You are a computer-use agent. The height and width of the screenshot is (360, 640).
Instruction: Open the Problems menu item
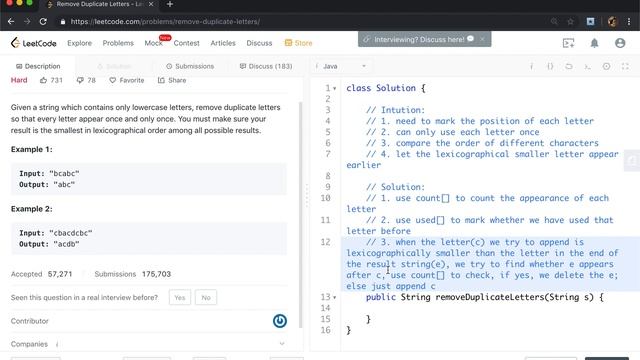pyautogui.click(x=118, y=43)
